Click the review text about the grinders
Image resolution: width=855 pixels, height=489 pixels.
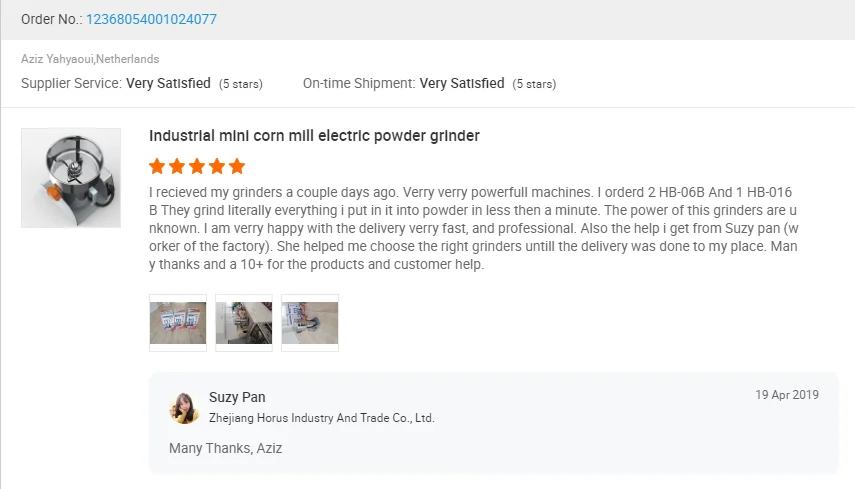473,228
